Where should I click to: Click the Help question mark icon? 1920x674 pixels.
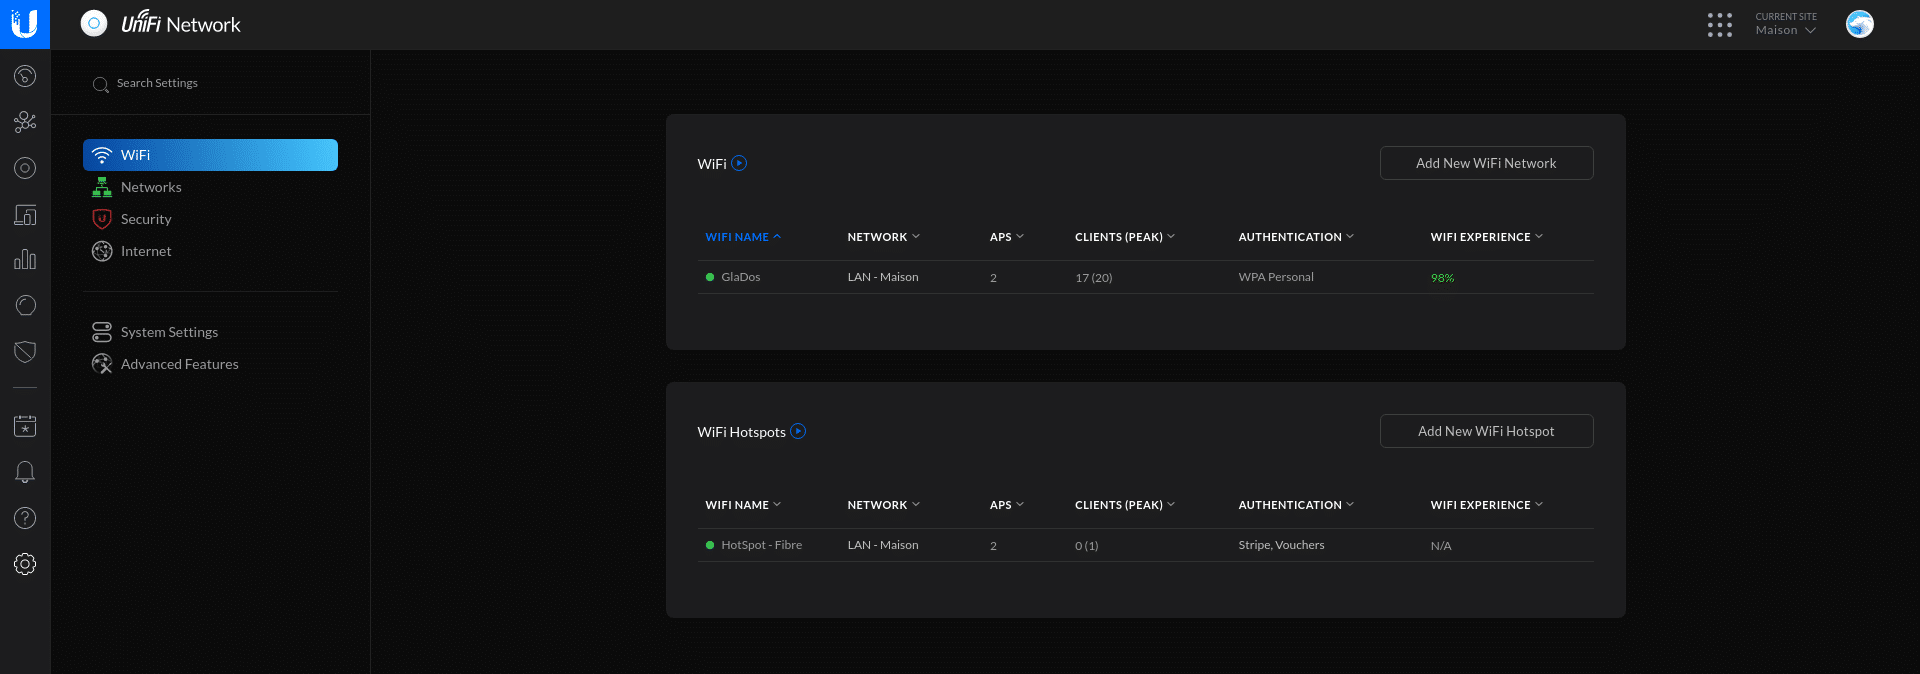25,518
